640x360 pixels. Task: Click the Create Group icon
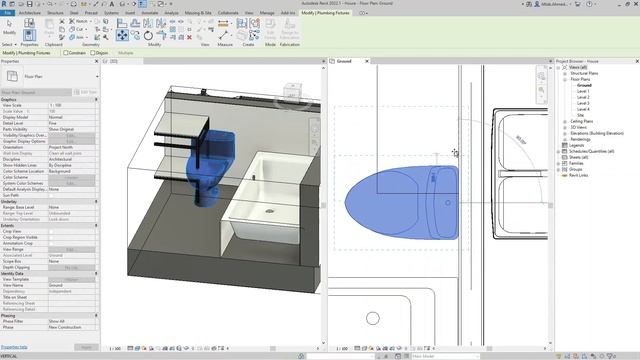click(254, 23)
